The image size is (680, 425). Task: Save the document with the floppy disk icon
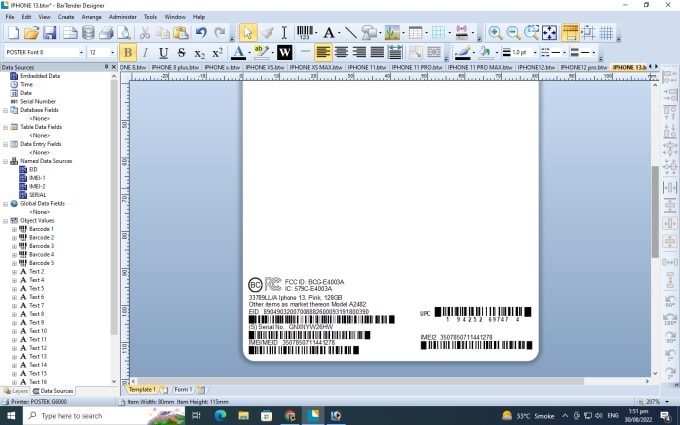[x=49, y=33]
